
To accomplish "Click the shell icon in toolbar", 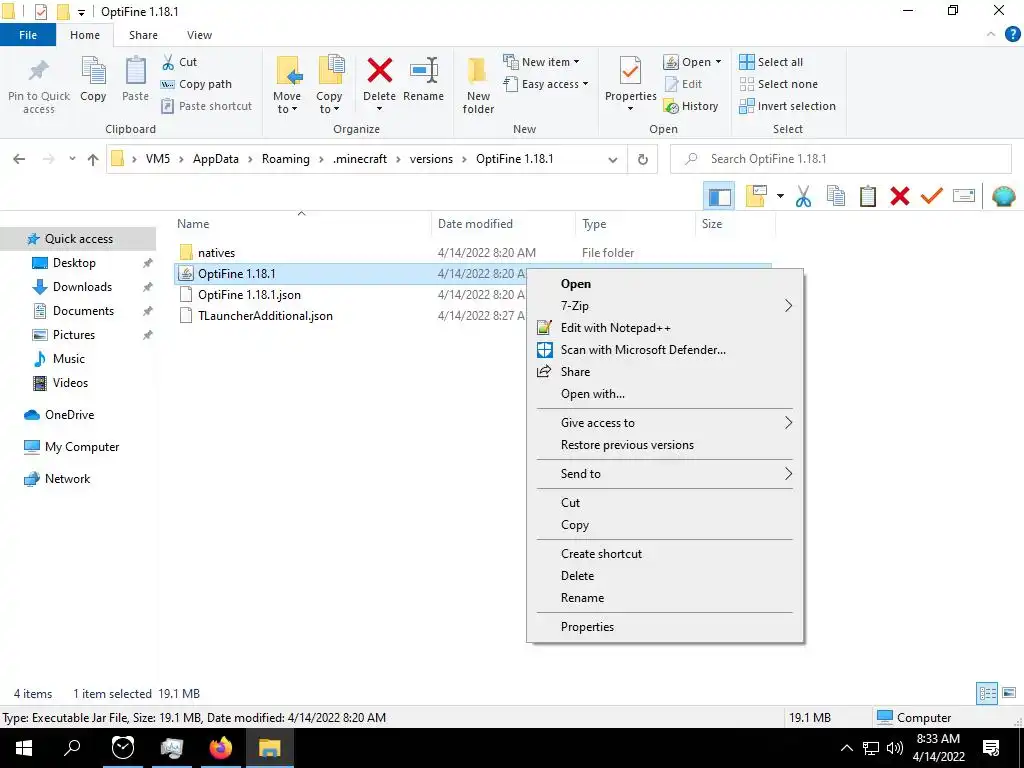I will point(1003,196).
